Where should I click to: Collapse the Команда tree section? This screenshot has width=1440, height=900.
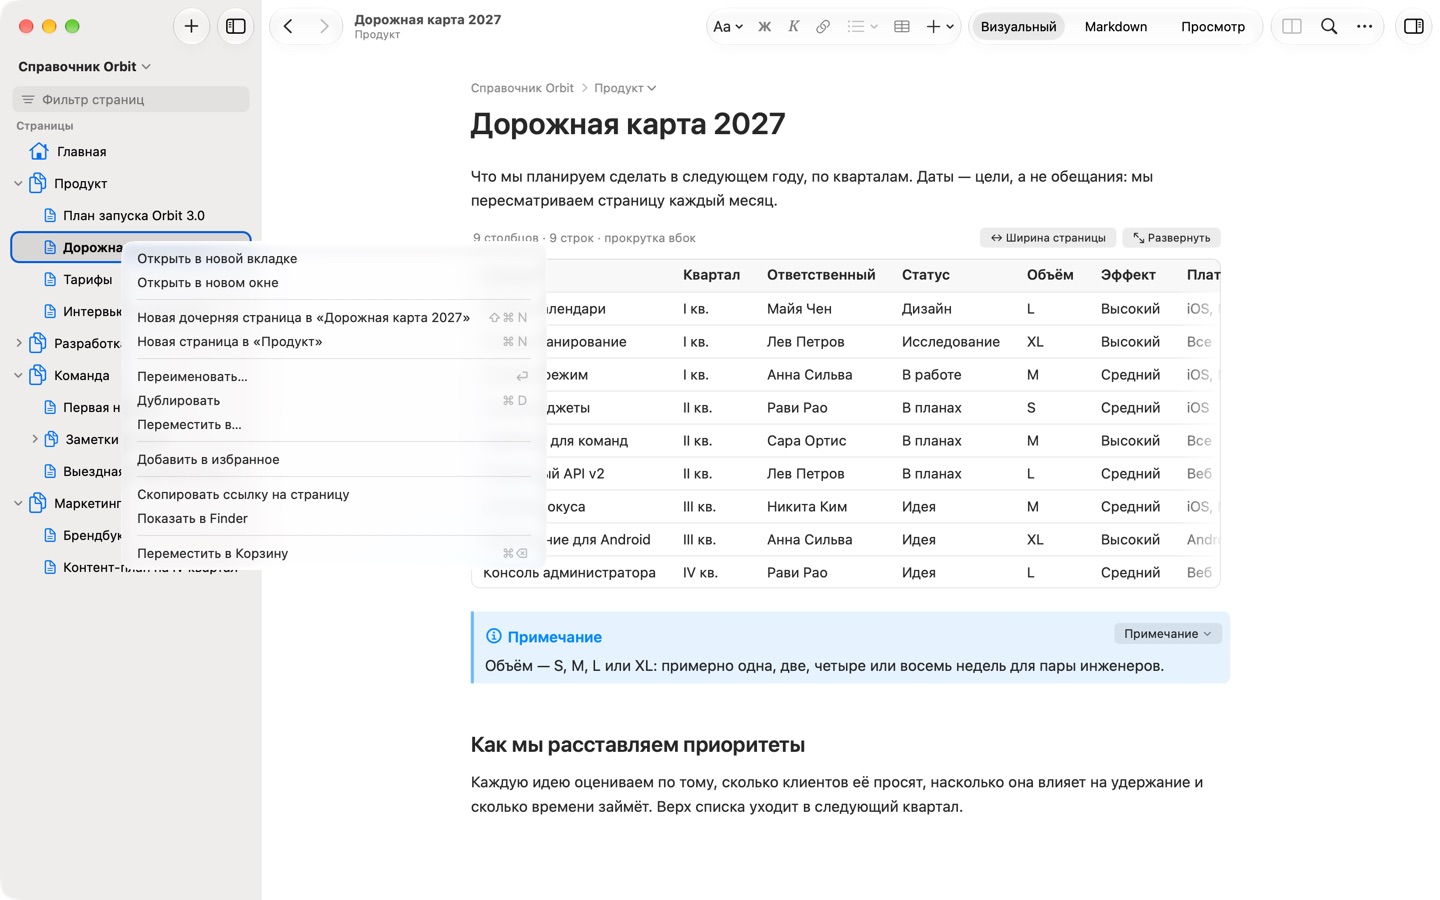coord(18,376)
